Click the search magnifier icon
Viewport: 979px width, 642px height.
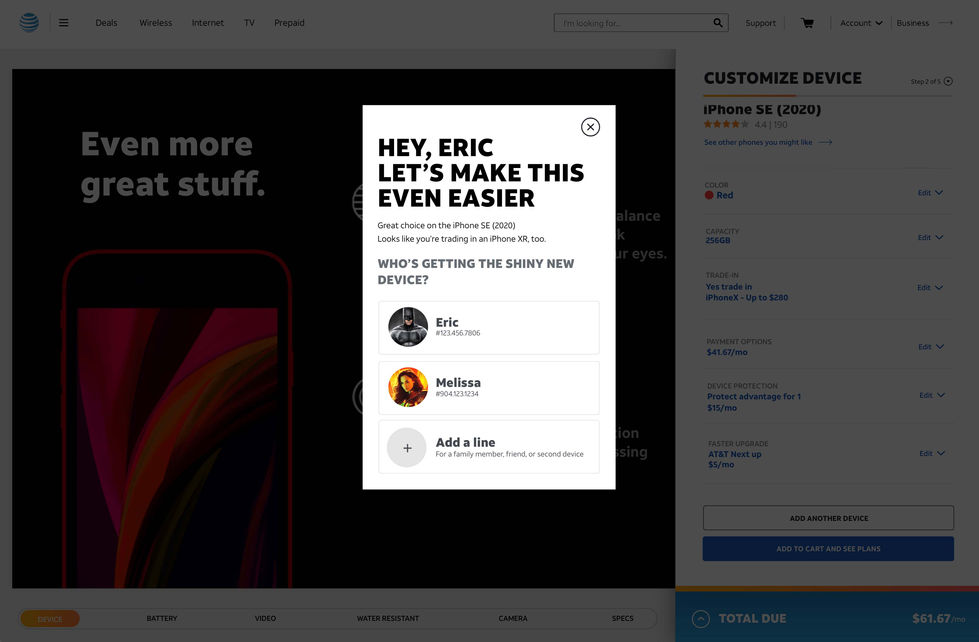718,22
